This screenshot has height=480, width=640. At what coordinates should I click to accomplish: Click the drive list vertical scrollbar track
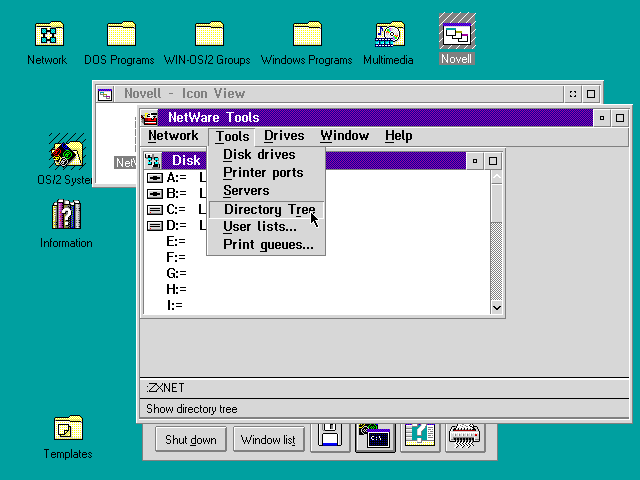click(x=496, y=261)
